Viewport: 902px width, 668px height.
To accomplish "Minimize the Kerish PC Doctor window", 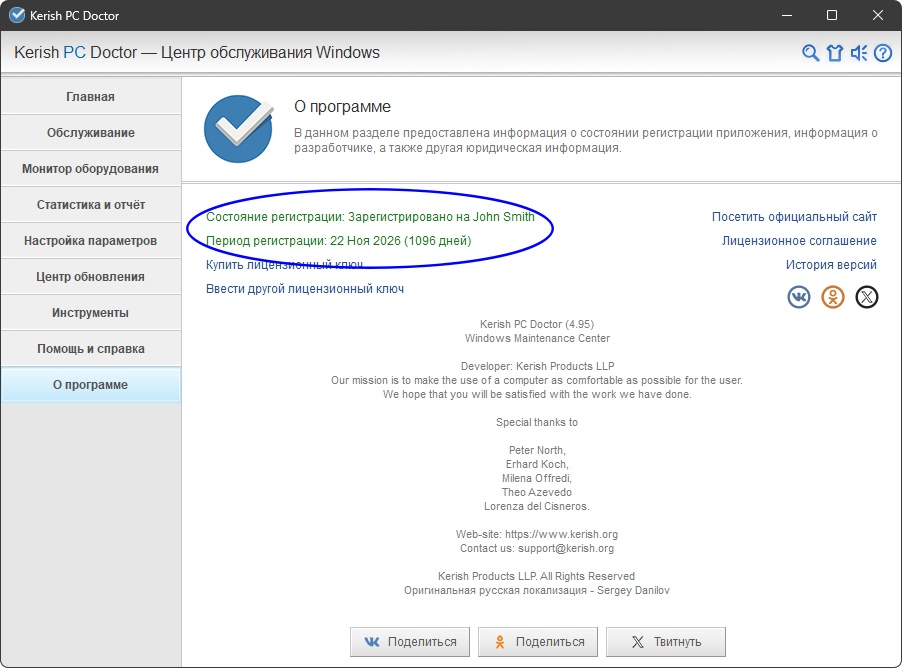I will point(787,16).
